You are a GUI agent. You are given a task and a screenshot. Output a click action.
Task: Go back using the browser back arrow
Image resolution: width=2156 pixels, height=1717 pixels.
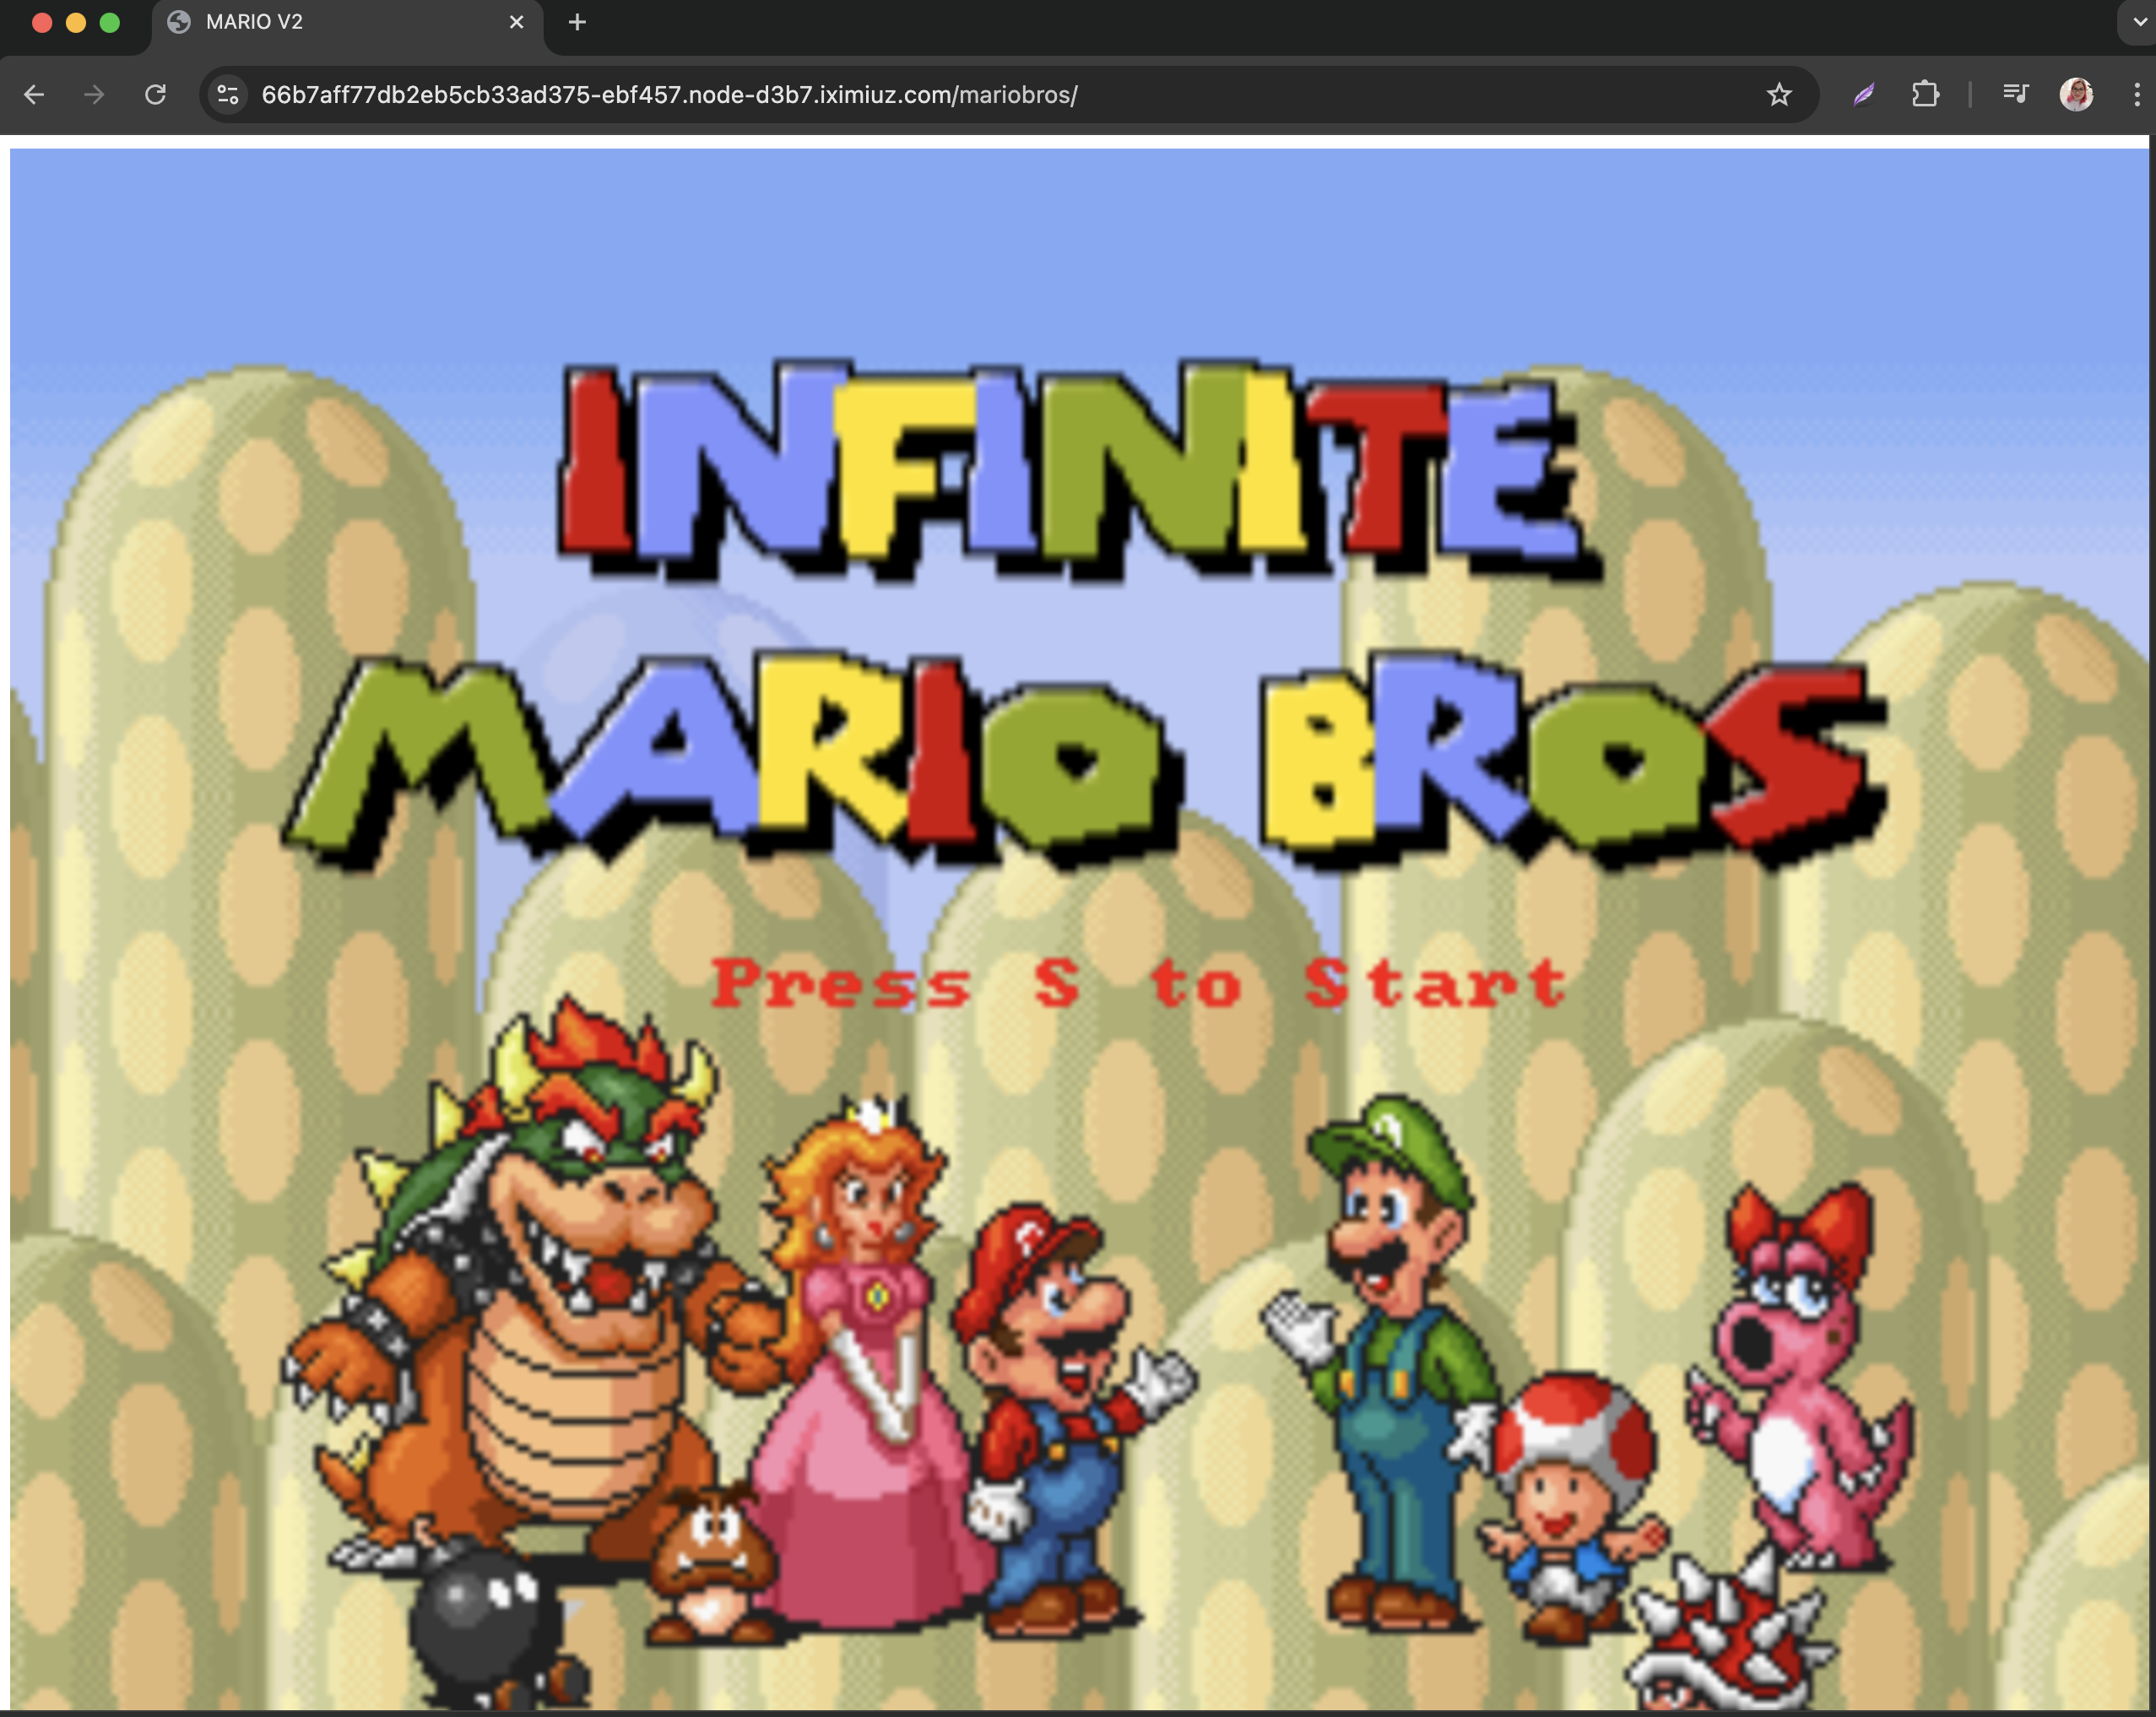34,95
